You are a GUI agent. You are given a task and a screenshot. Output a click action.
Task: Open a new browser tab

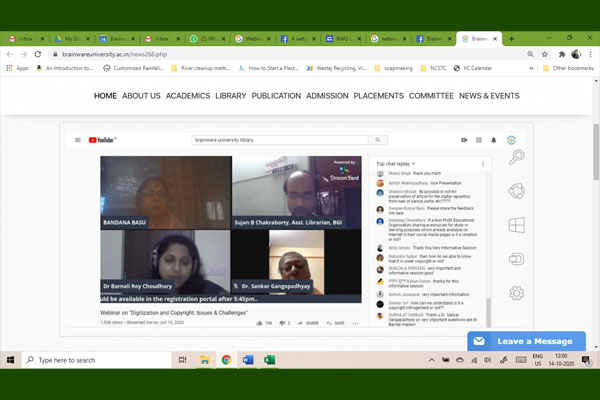512,39
